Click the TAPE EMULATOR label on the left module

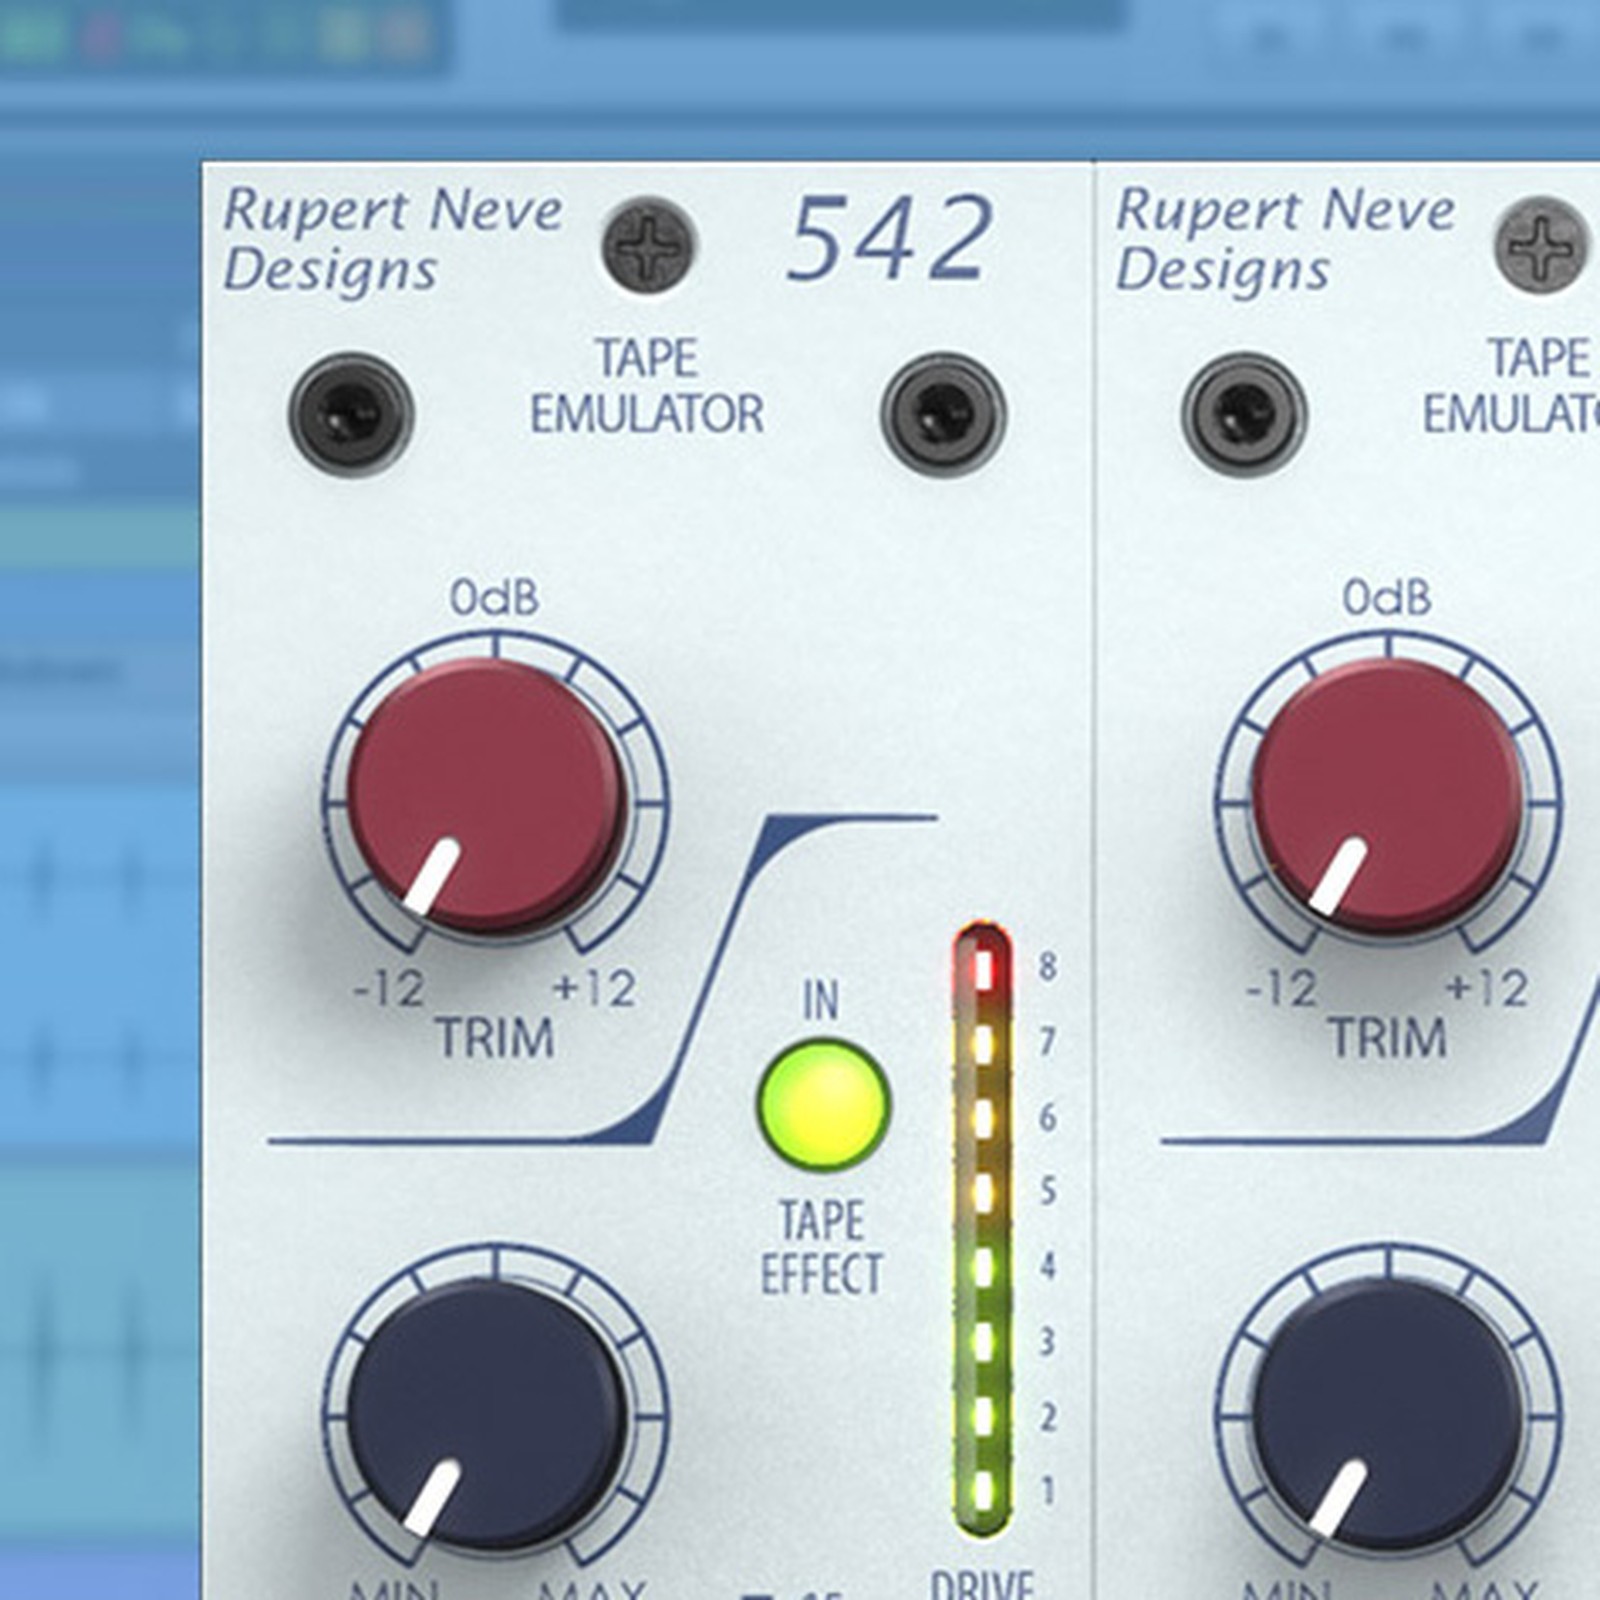[x=646, y=386]
